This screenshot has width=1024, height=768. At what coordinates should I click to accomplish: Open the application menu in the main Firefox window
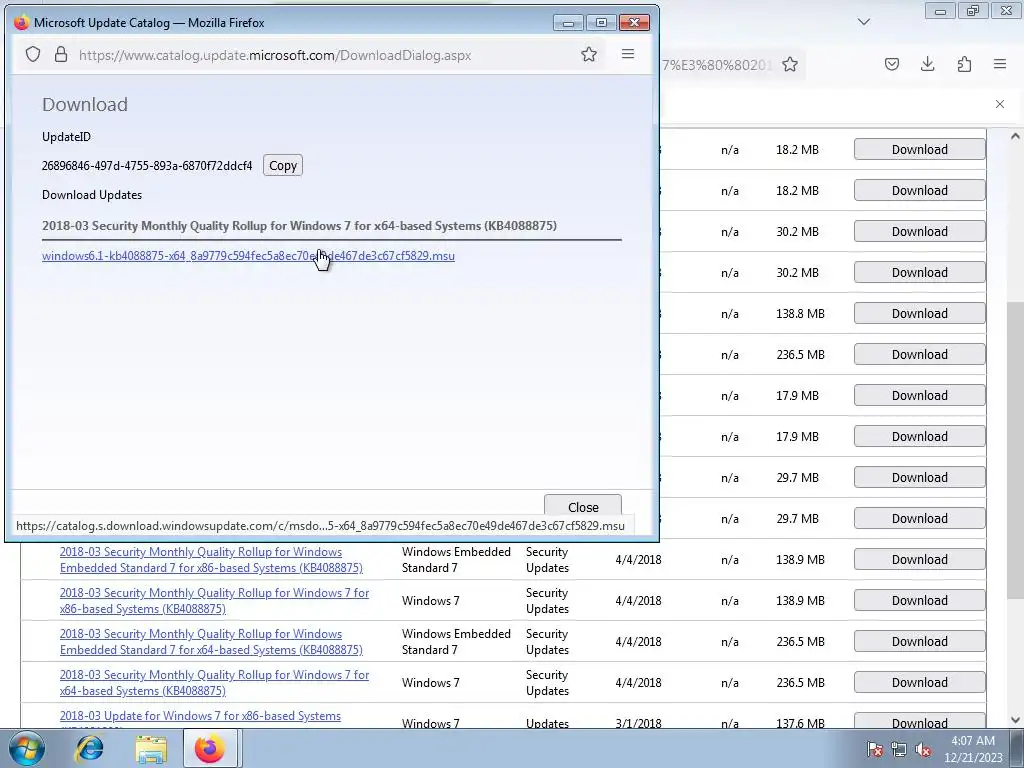(999, 64)
